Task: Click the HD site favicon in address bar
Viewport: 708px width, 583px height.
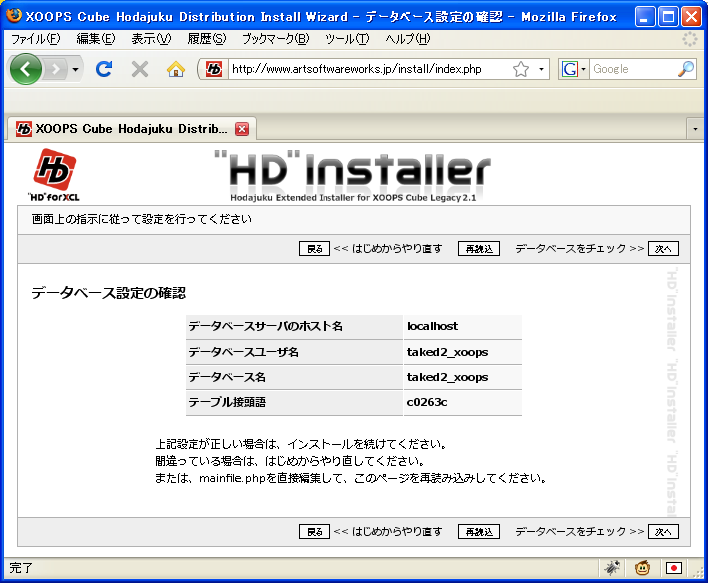Action: point(214,69)
